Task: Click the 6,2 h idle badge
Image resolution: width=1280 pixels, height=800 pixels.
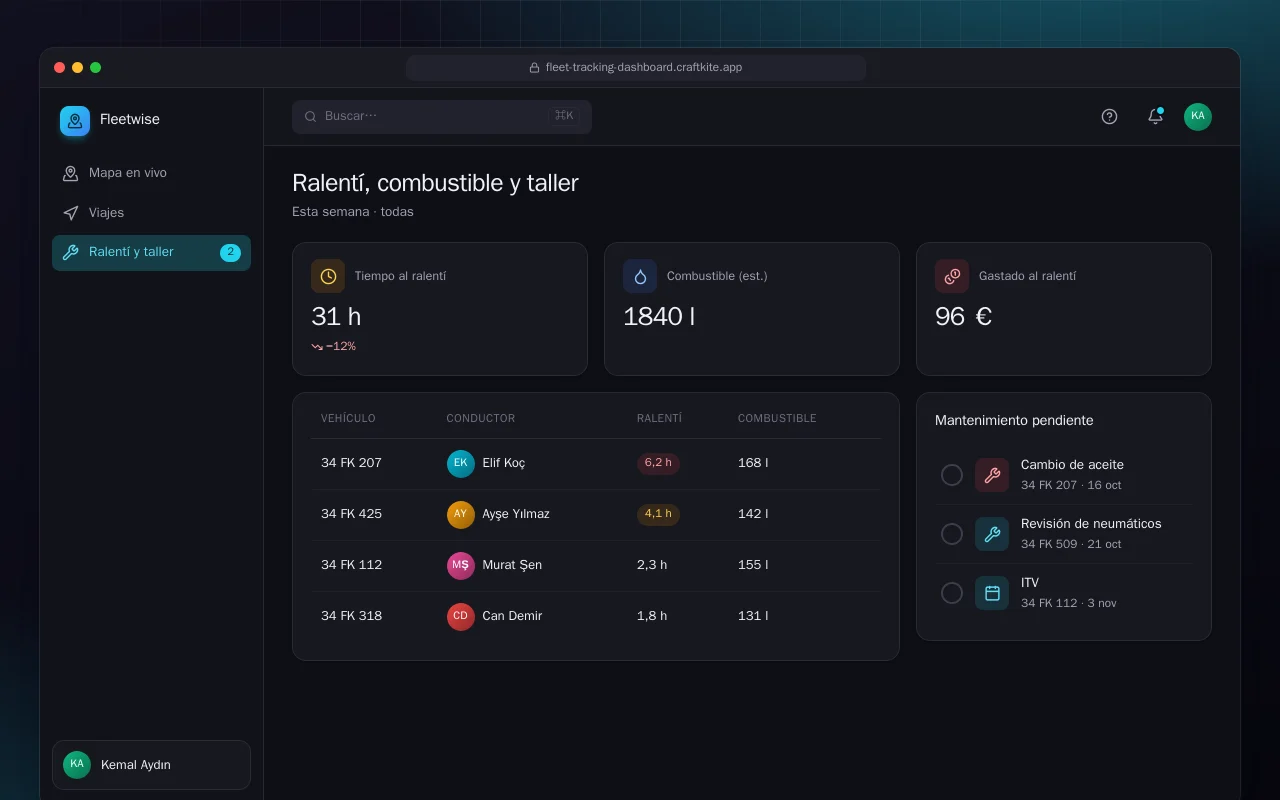Action: point(658,463)
